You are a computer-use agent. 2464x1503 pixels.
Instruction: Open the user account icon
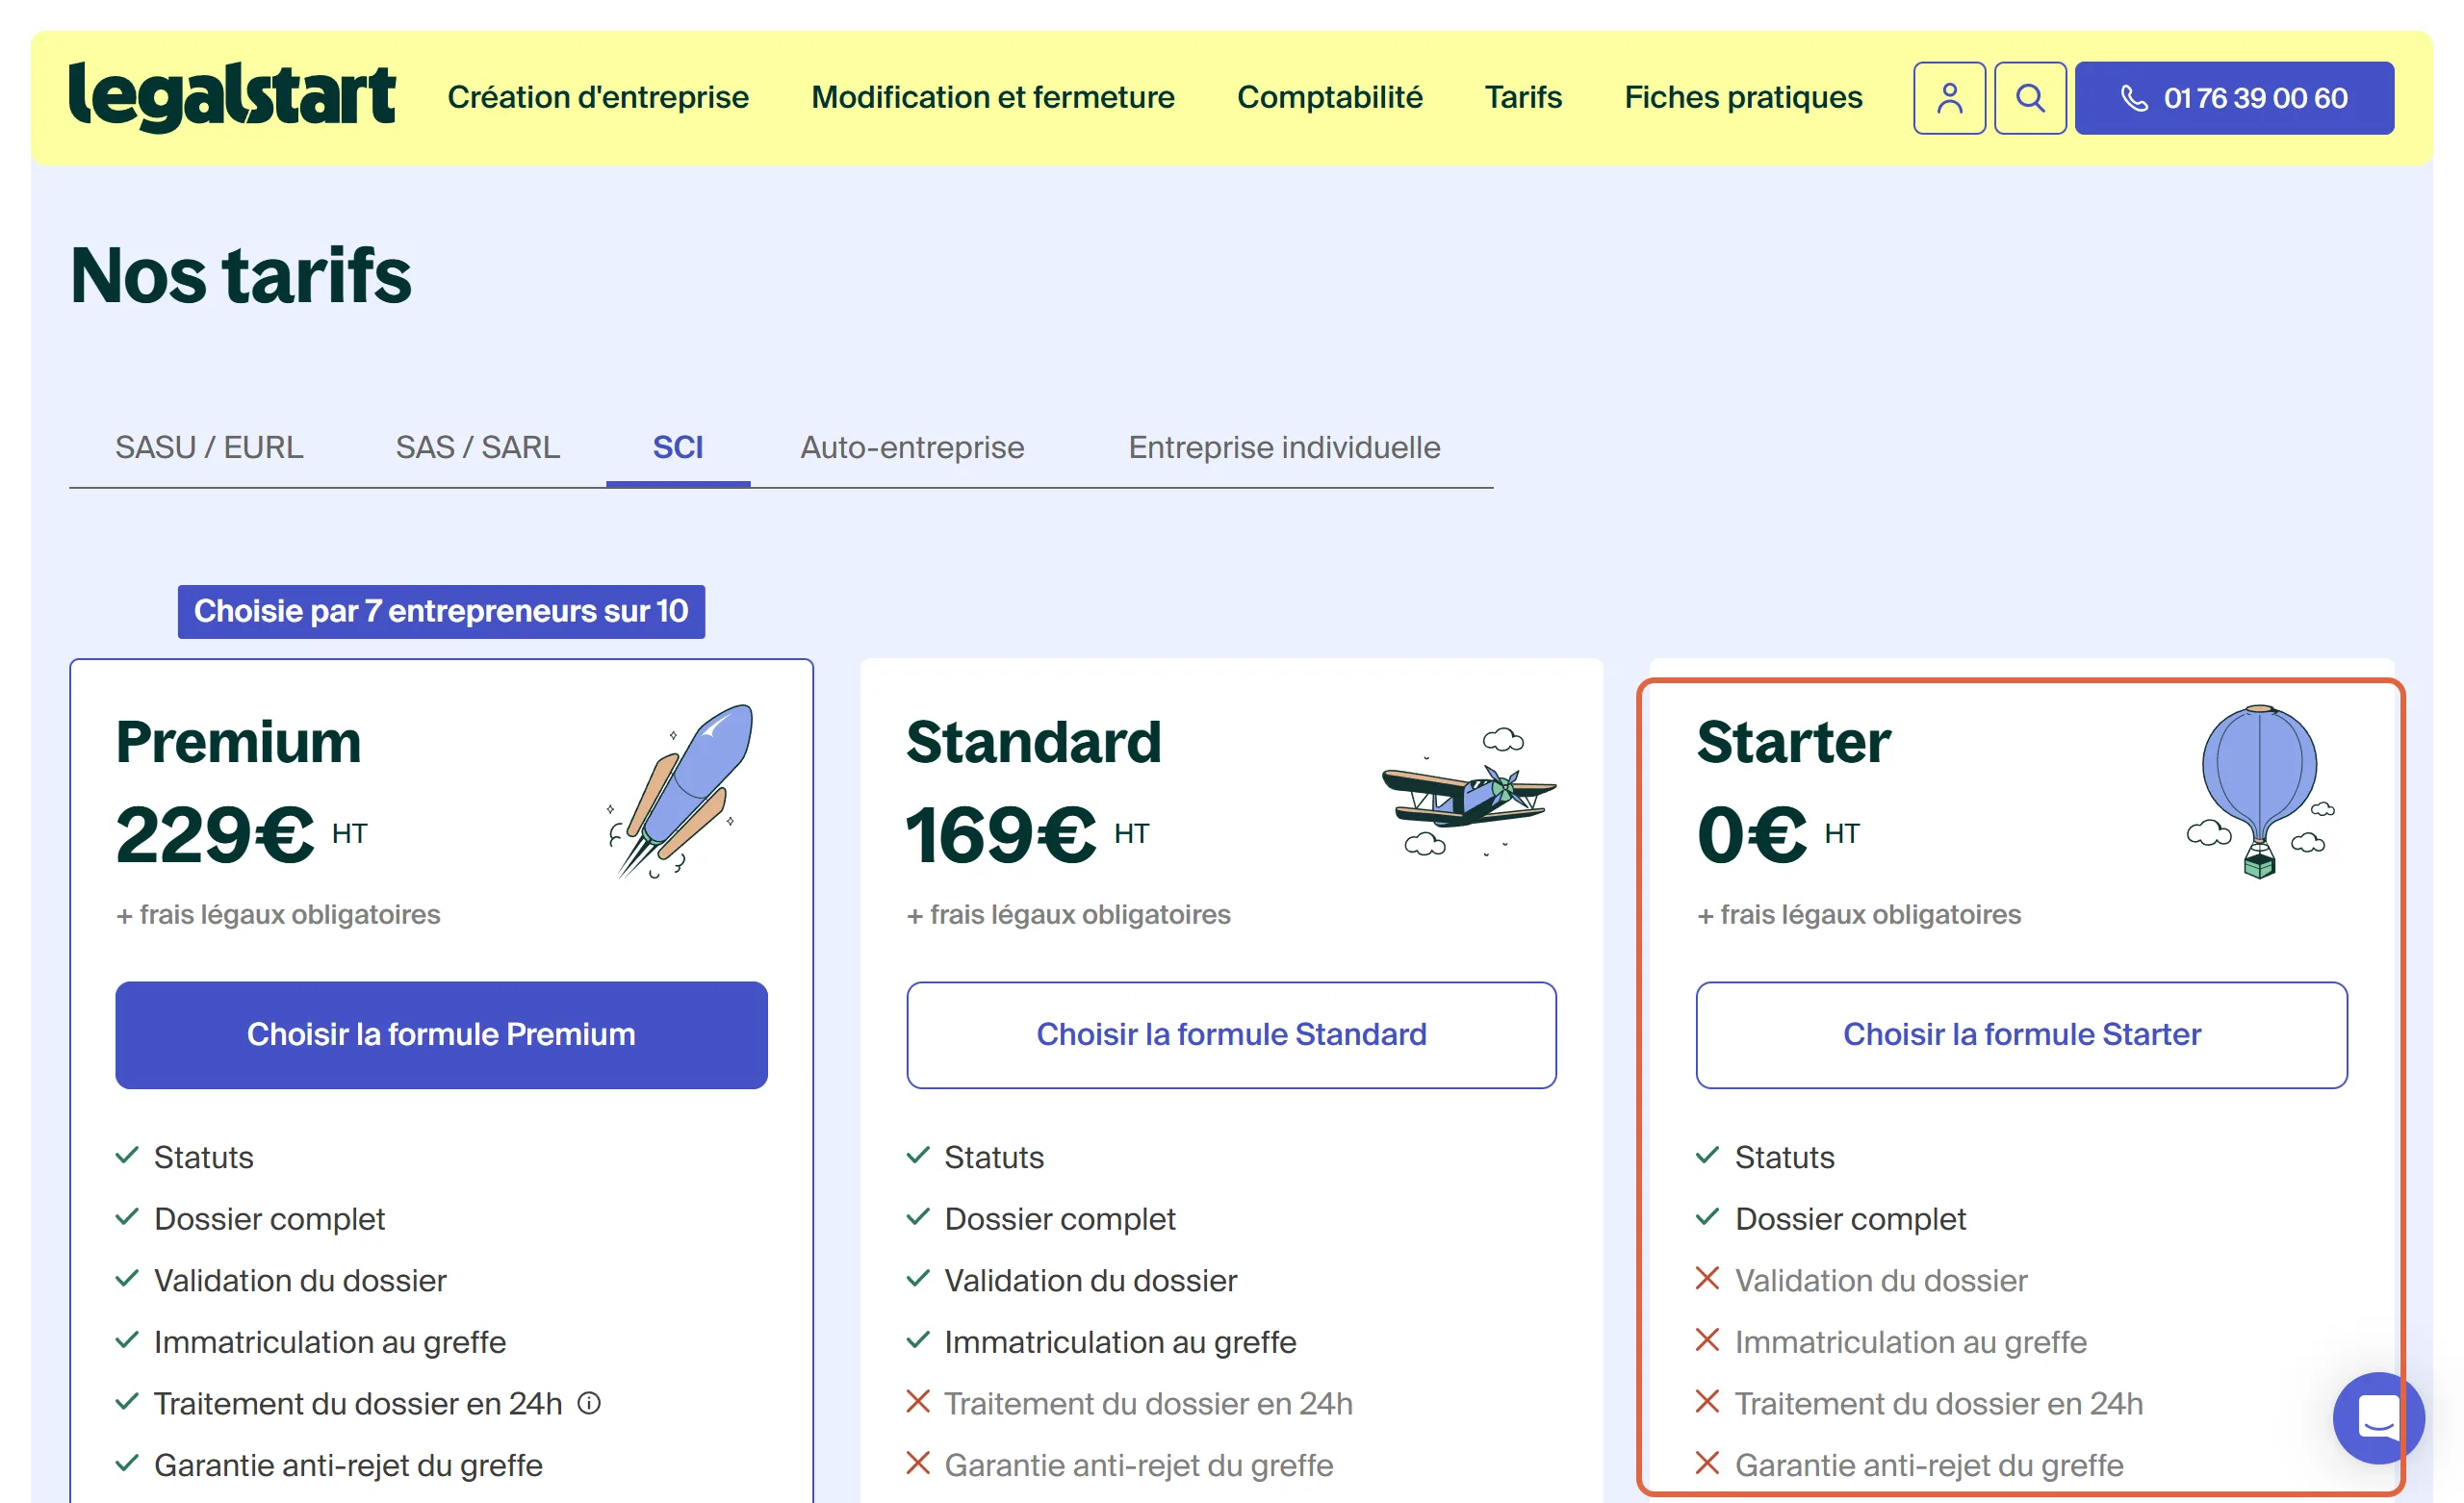point(1949,98)
